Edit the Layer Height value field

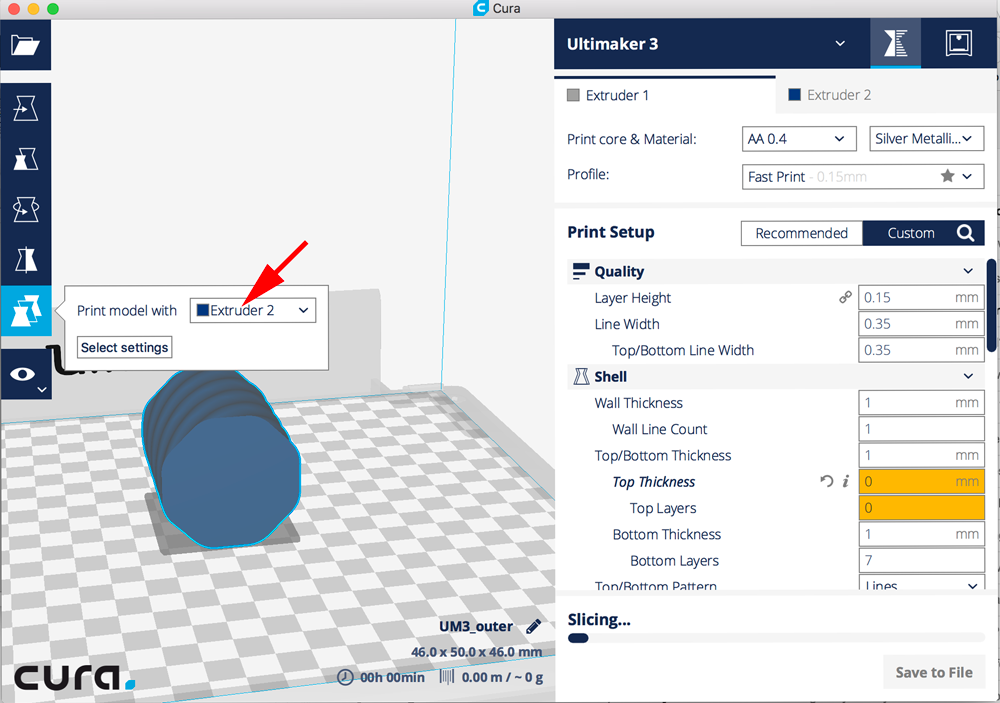(x=921, y=298)
